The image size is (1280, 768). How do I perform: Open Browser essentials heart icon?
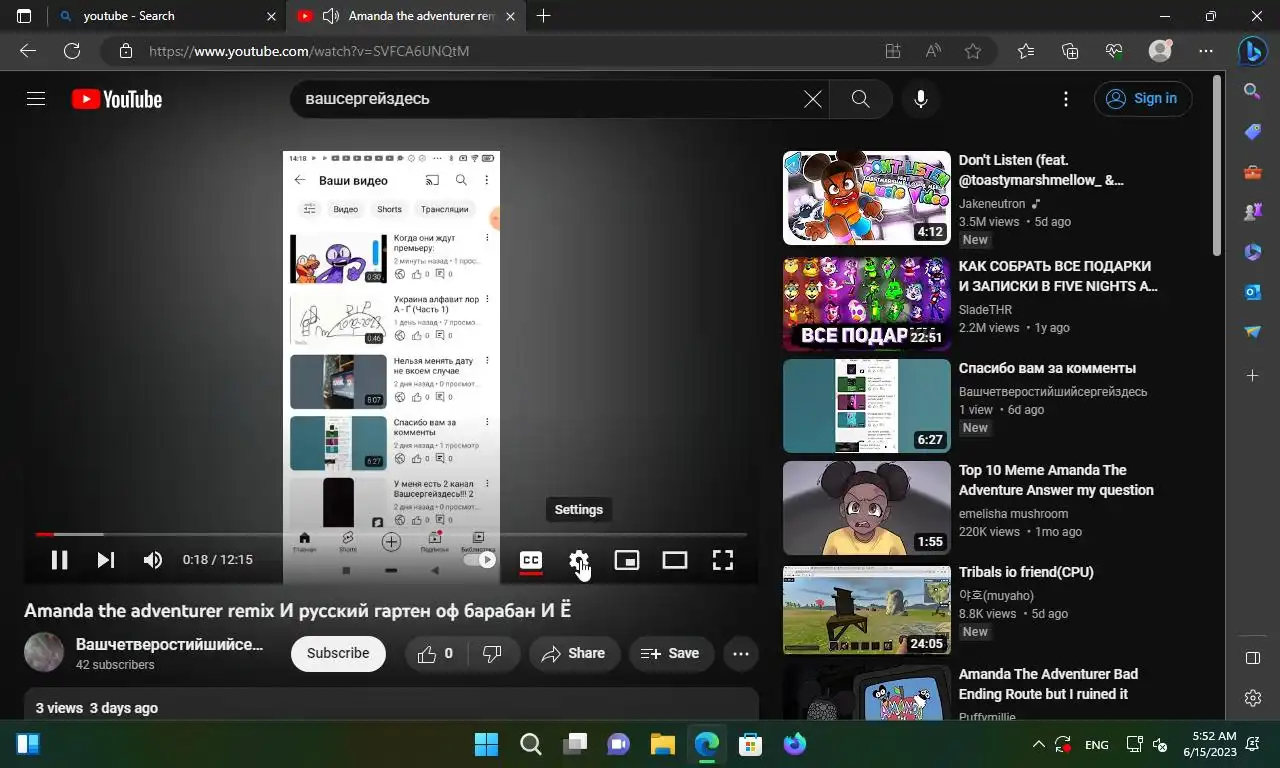click(x=1115, y=51)
